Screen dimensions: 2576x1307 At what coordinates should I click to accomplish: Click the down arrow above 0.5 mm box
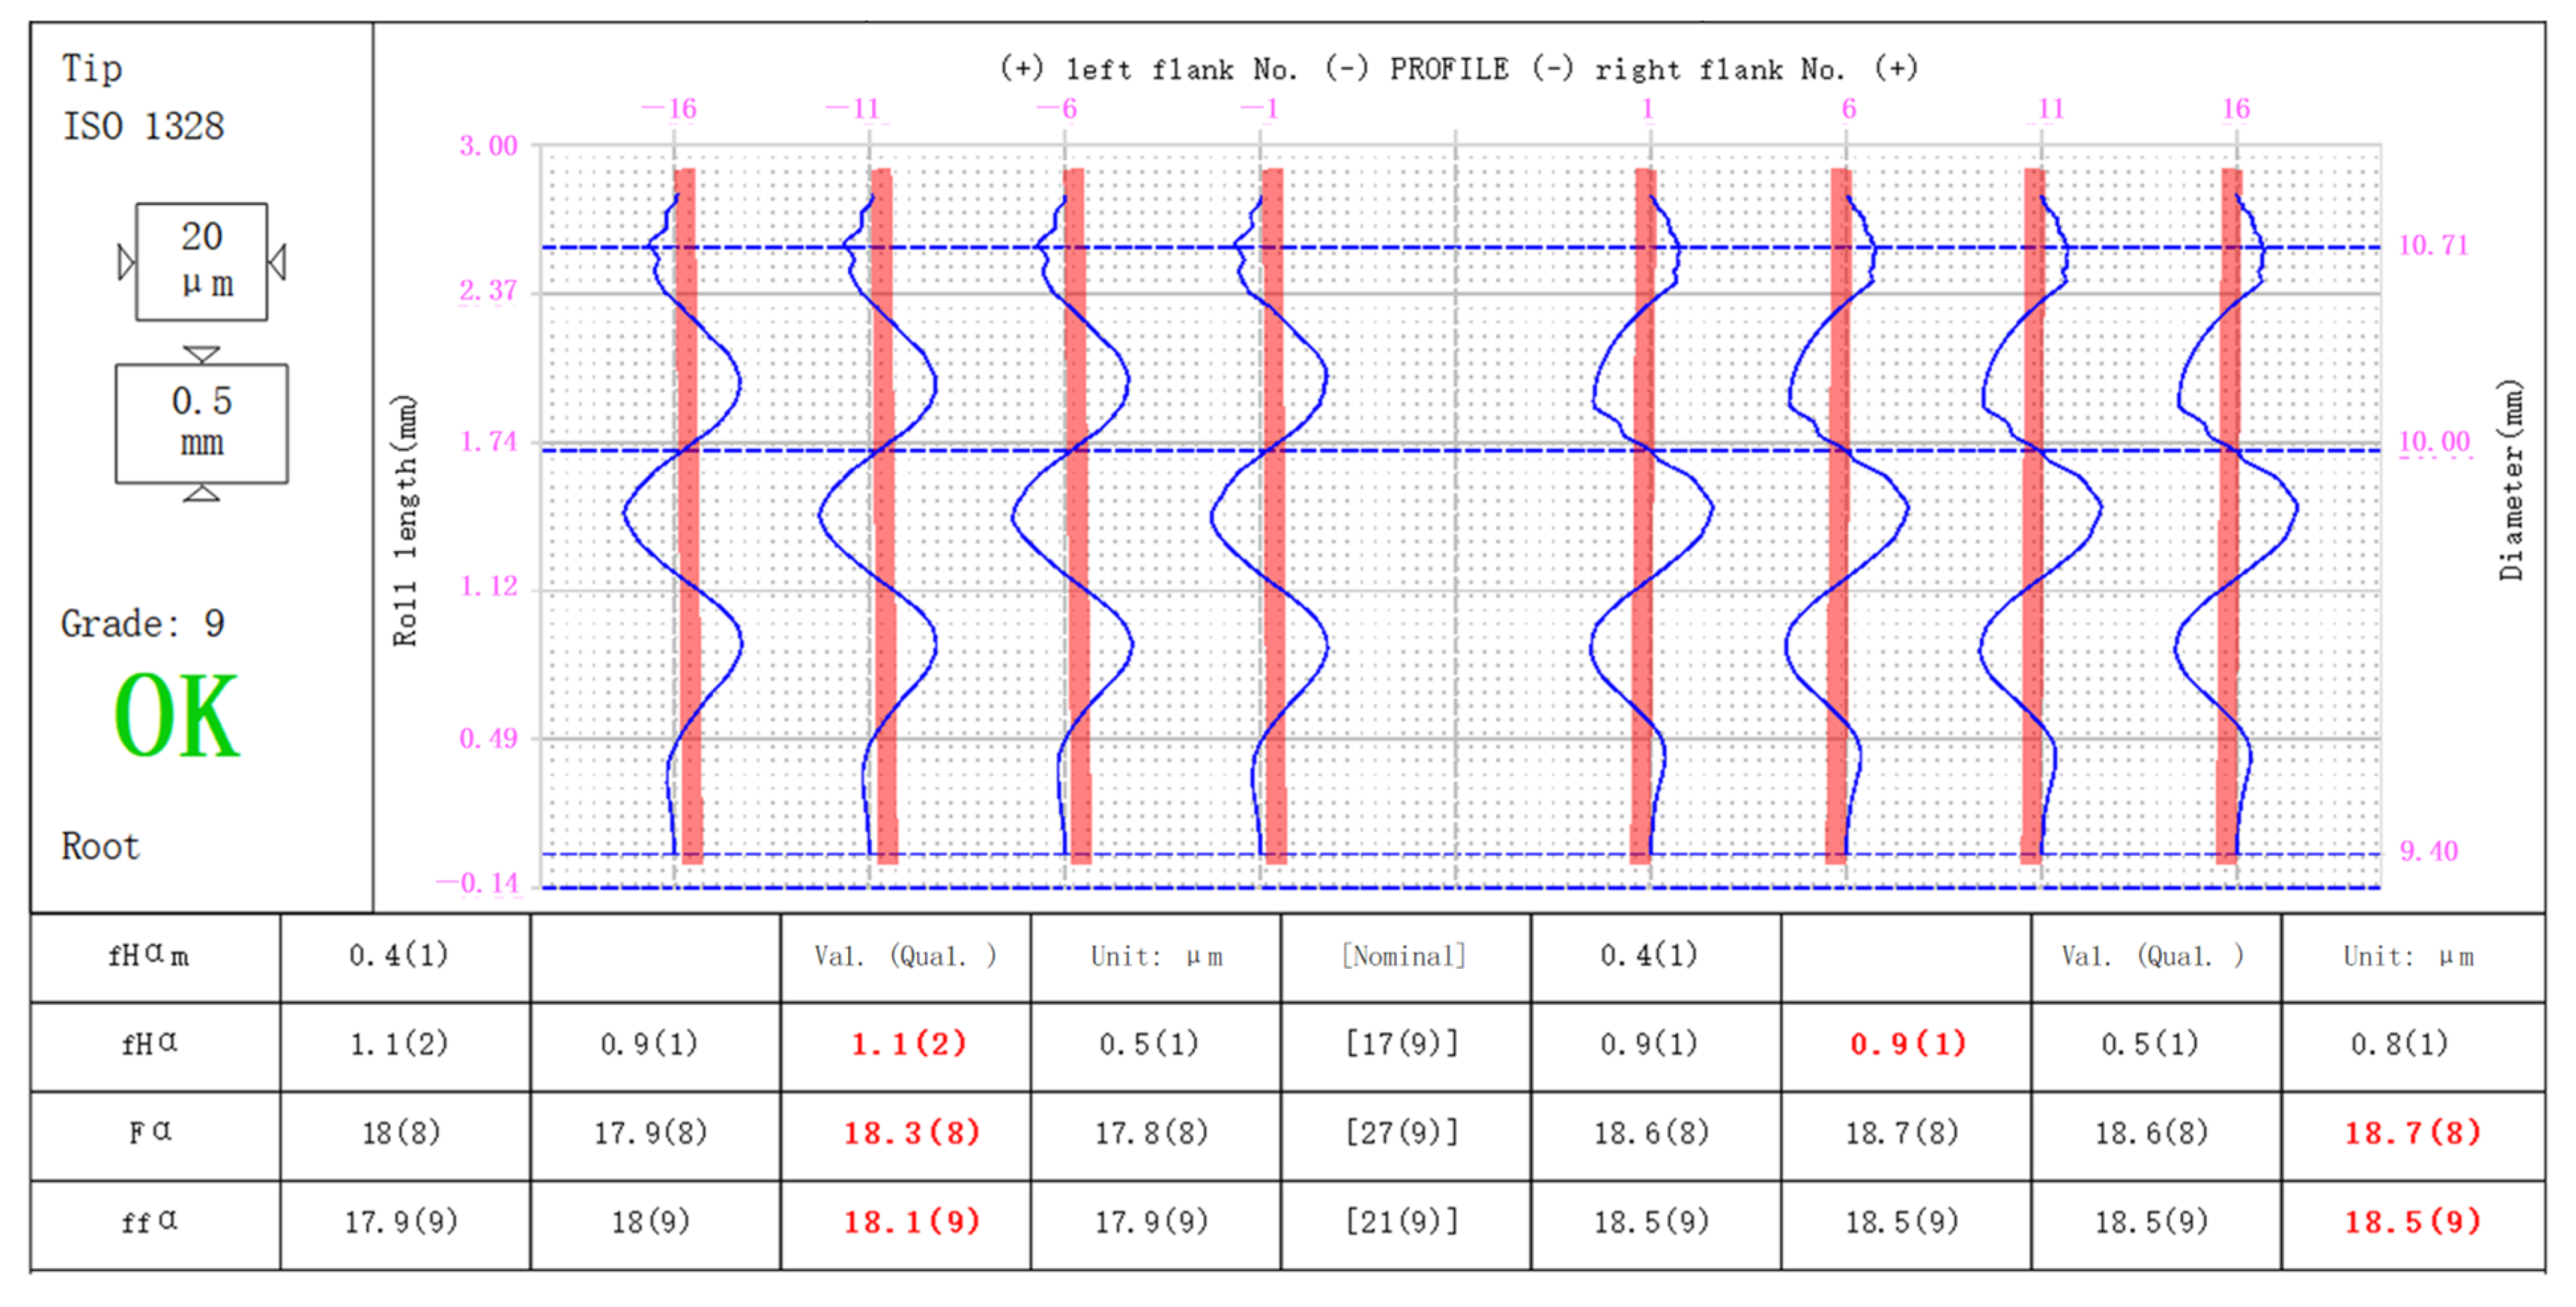tap(201, 354)
